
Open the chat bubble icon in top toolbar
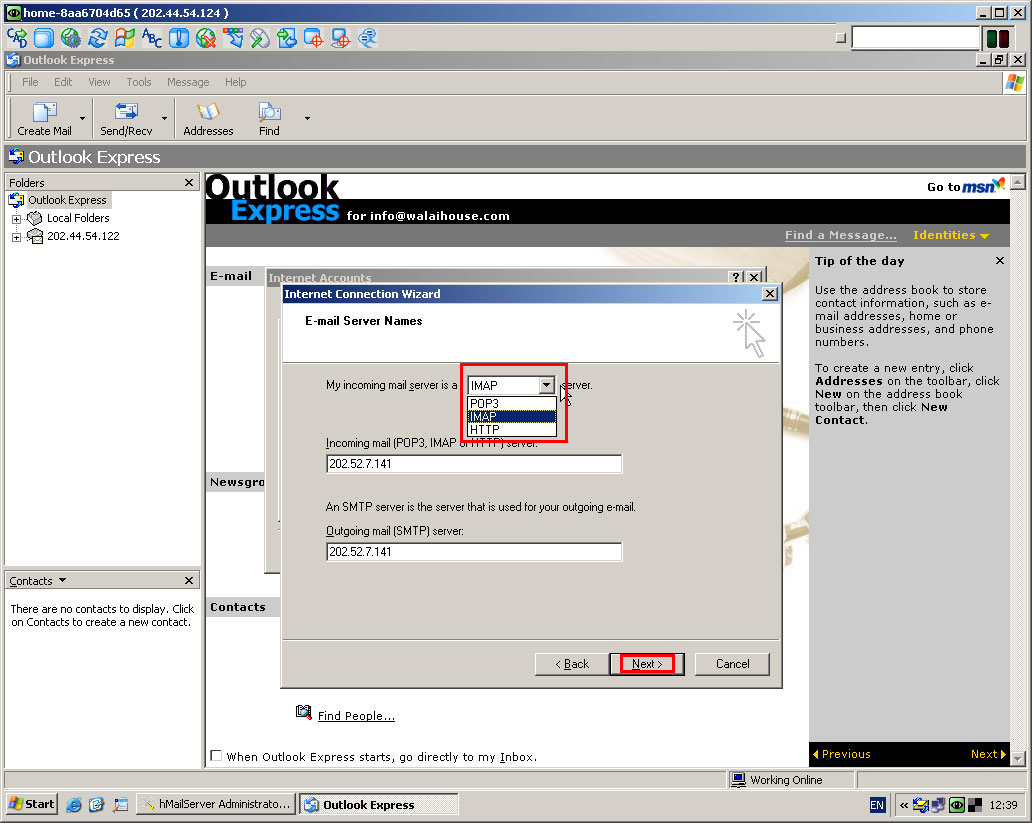[x=368, y=38]
